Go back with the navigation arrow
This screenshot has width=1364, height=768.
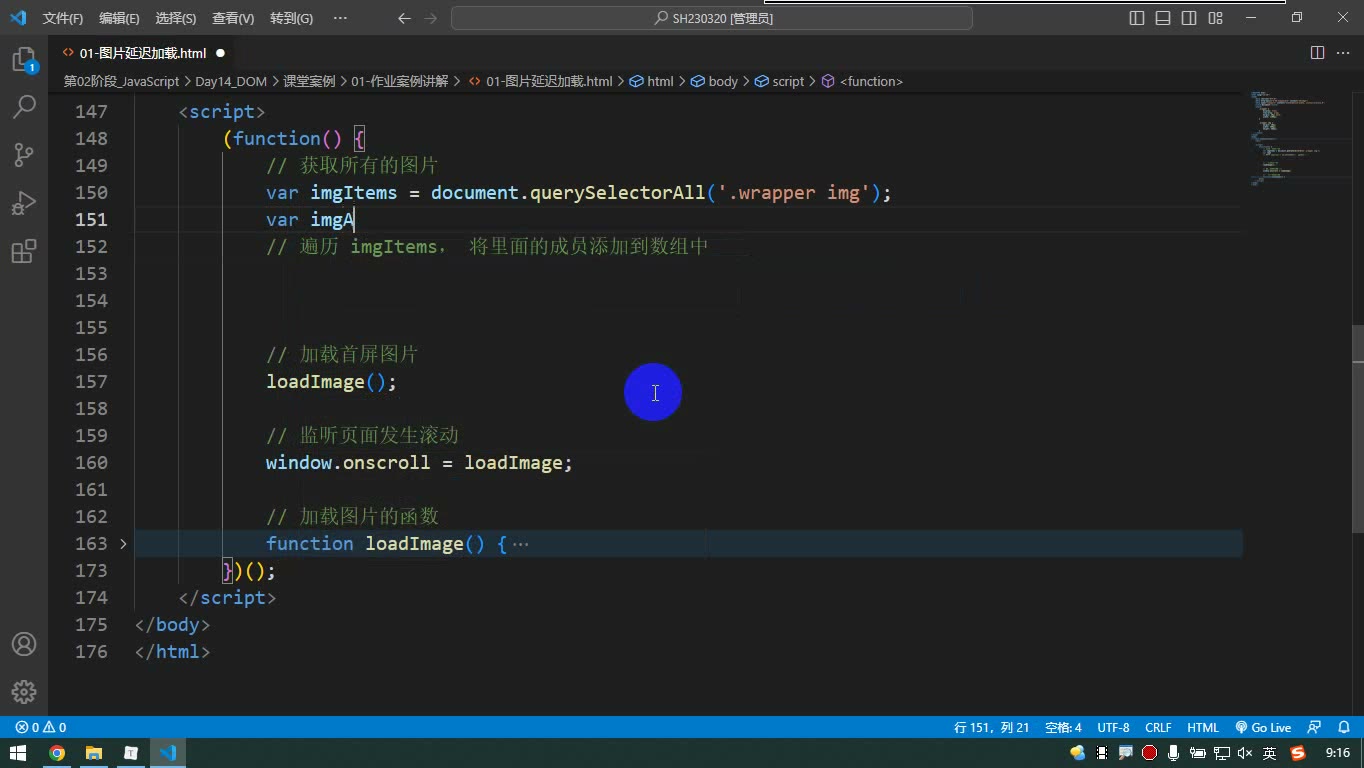point(404,18)
